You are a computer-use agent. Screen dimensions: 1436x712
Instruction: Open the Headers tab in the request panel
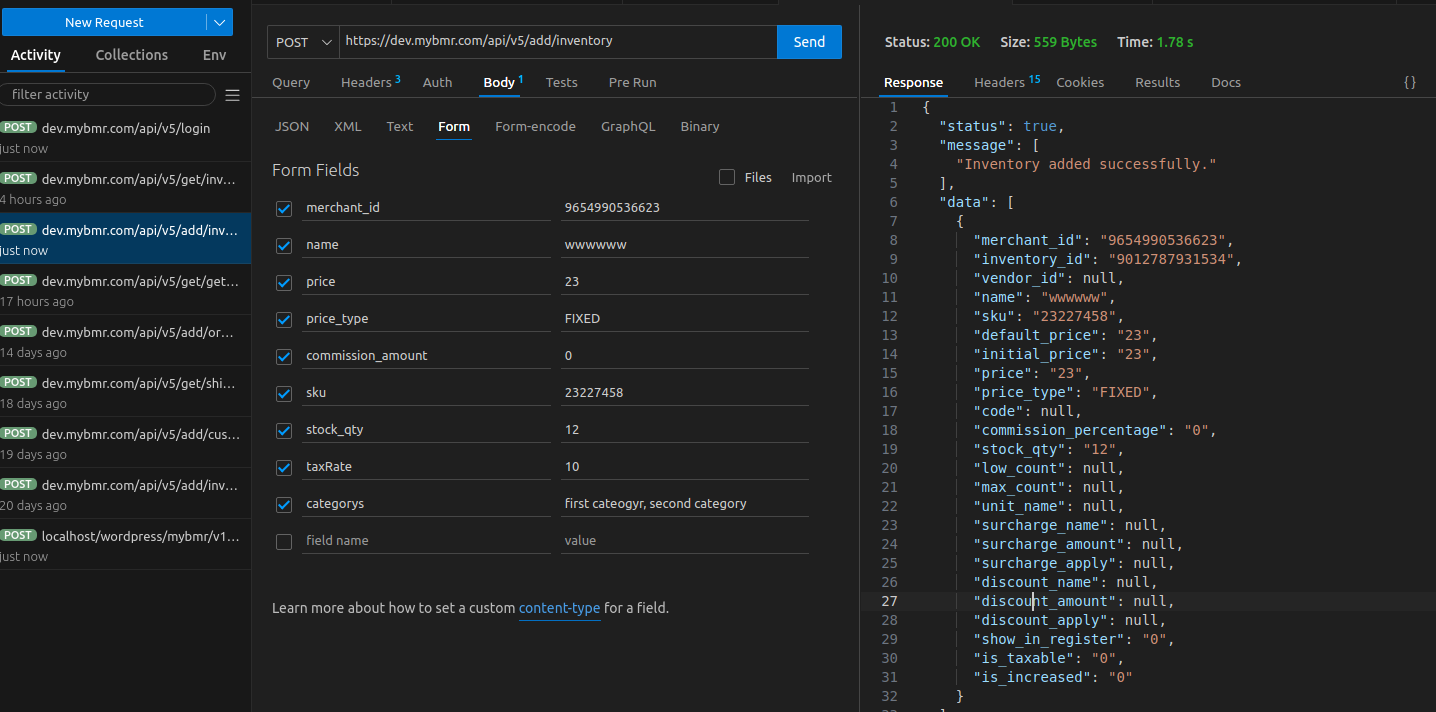(x=364, y=82)
